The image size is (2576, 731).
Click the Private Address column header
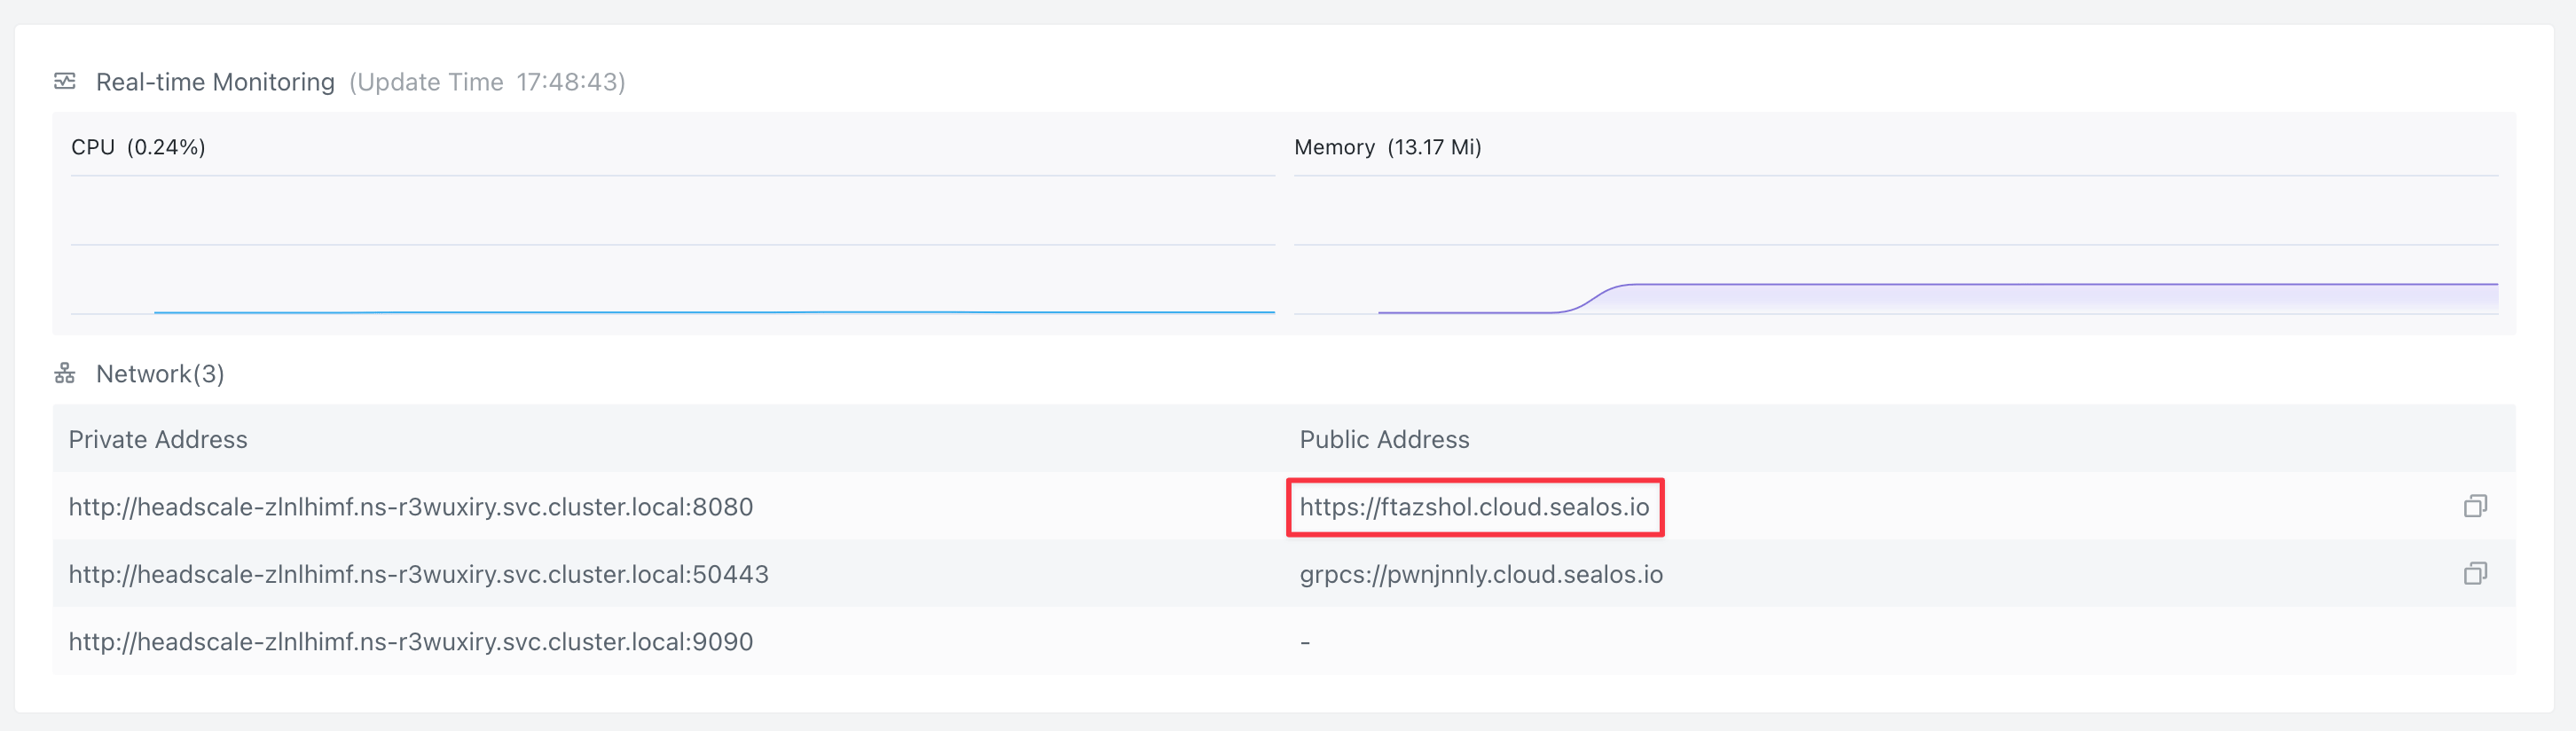[x=158, y=440]
